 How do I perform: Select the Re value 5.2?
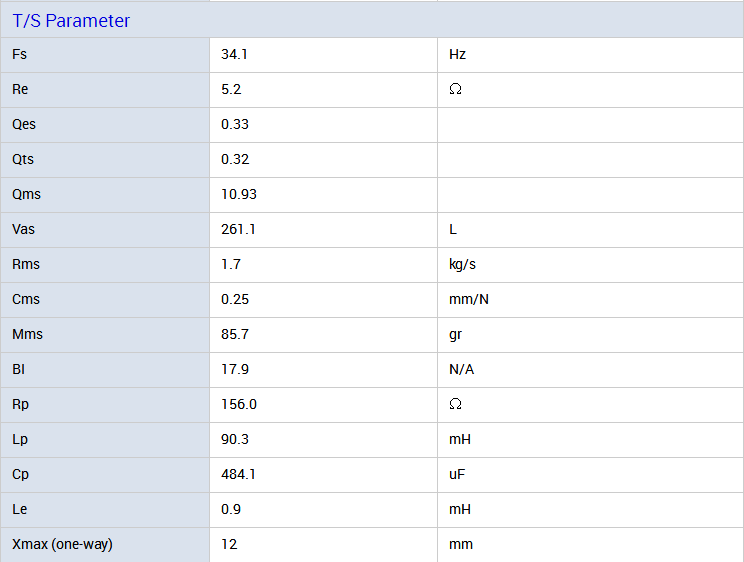tap(231, 89)
